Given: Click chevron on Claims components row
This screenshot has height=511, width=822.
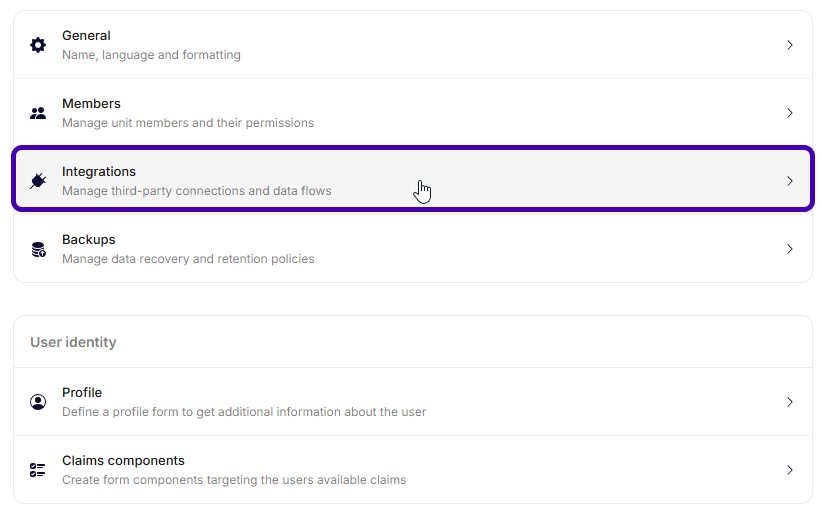Looking at the screenshot, I should pyautogui.click(x=789, y=470).
